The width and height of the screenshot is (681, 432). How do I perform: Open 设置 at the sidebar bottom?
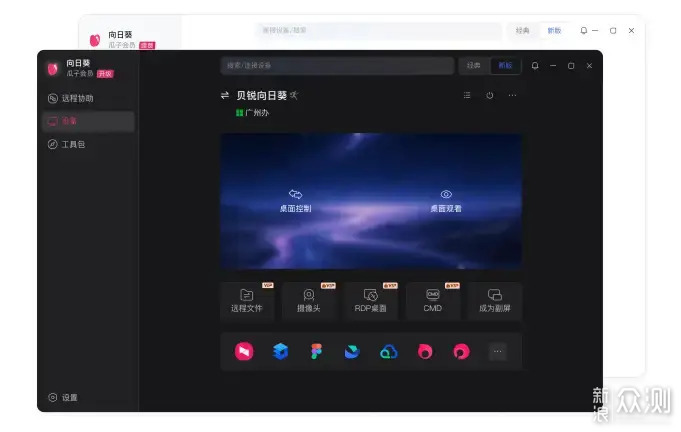[x=63, y=397]
